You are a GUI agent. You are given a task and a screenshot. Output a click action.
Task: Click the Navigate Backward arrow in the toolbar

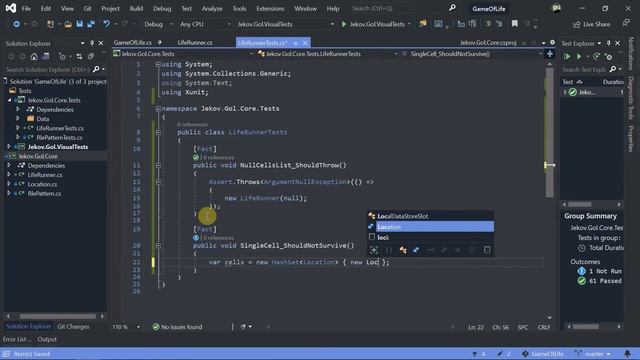point(16,24)
